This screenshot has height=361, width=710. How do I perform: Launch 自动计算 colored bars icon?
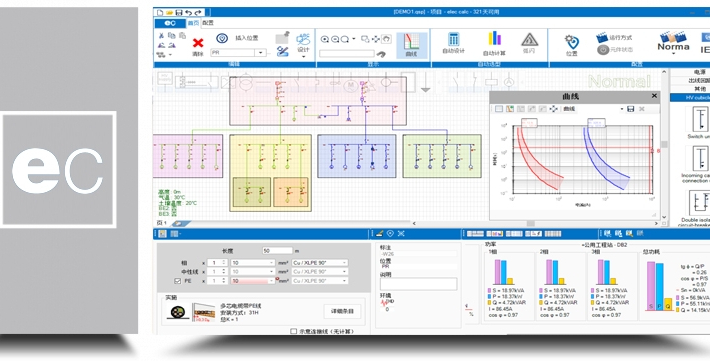(494, 39)
